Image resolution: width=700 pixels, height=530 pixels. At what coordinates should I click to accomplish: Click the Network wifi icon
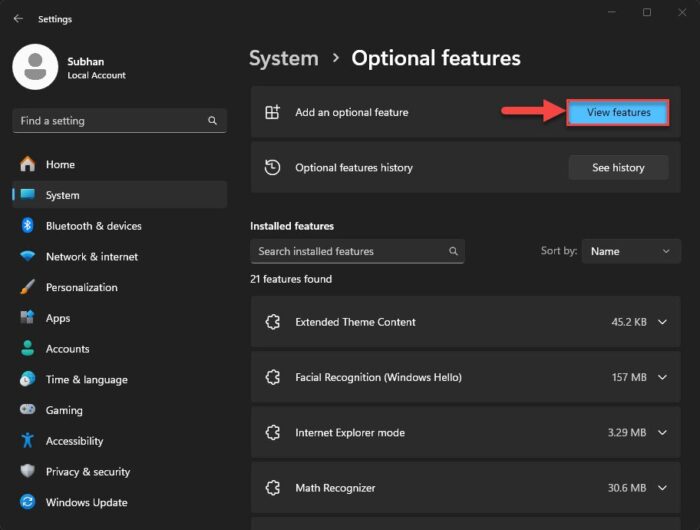[x=28, y=256]
